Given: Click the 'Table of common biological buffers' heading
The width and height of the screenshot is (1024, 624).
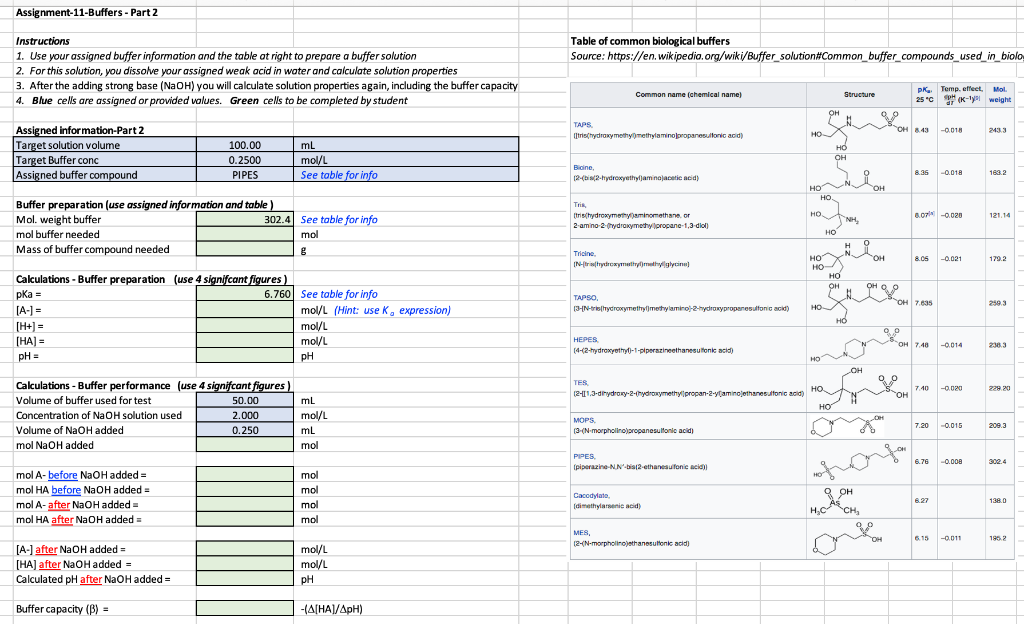Looking at the screenshot, I should 650,41.
